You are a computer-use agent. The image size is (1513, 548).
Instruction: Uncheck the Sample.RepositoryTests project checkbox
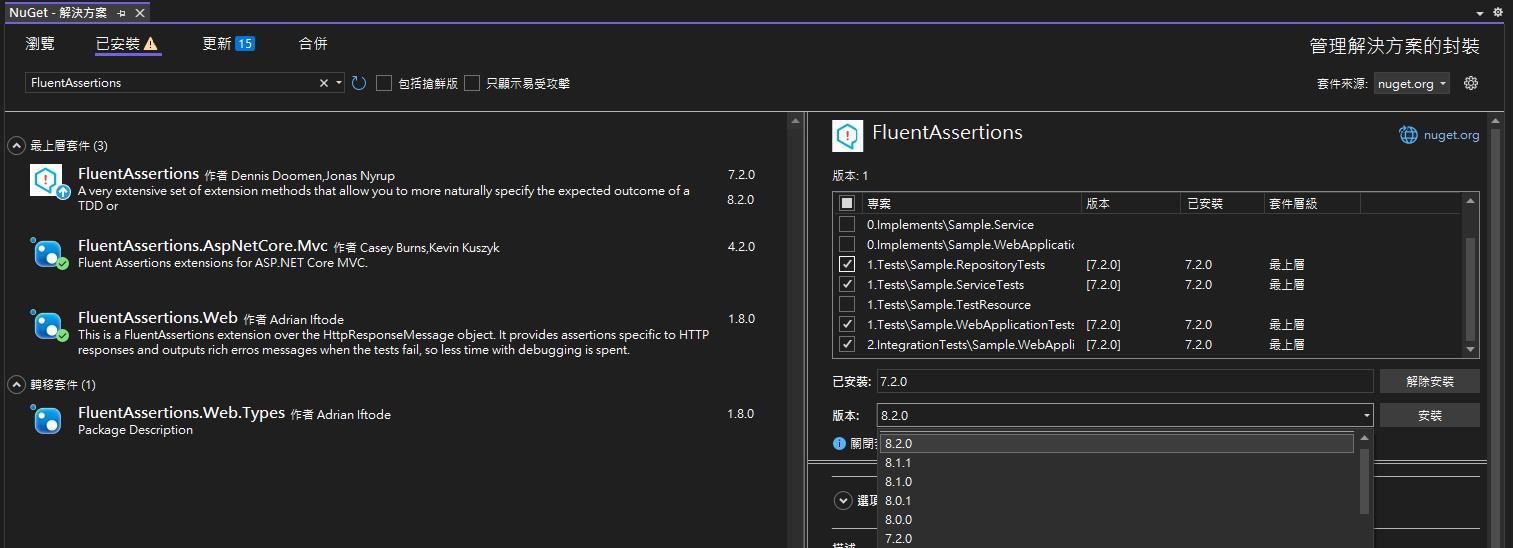click(x=847, y=265)
